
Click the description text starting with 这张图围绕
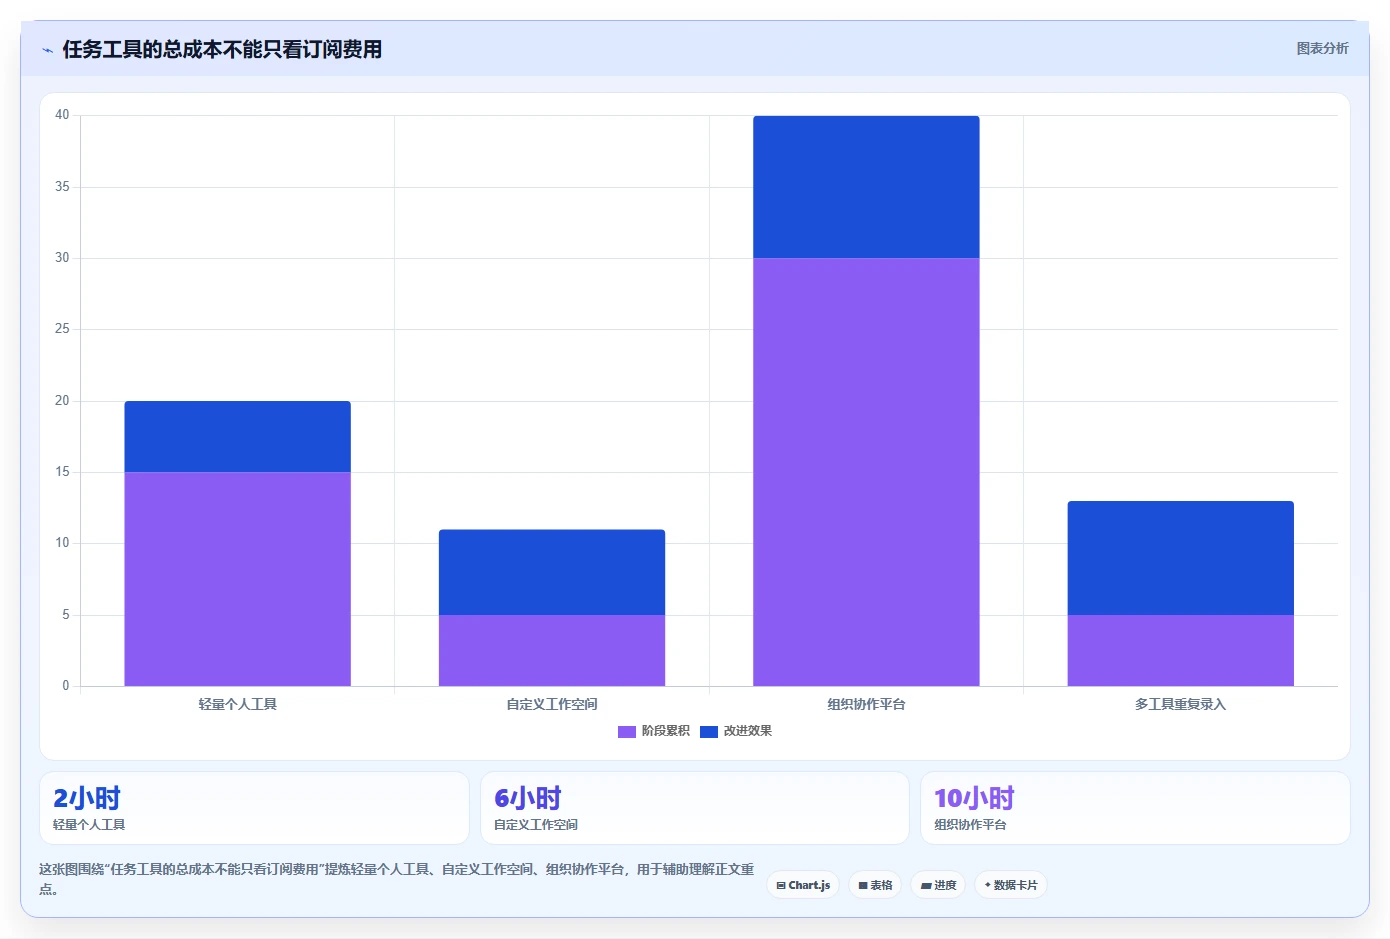397,879
